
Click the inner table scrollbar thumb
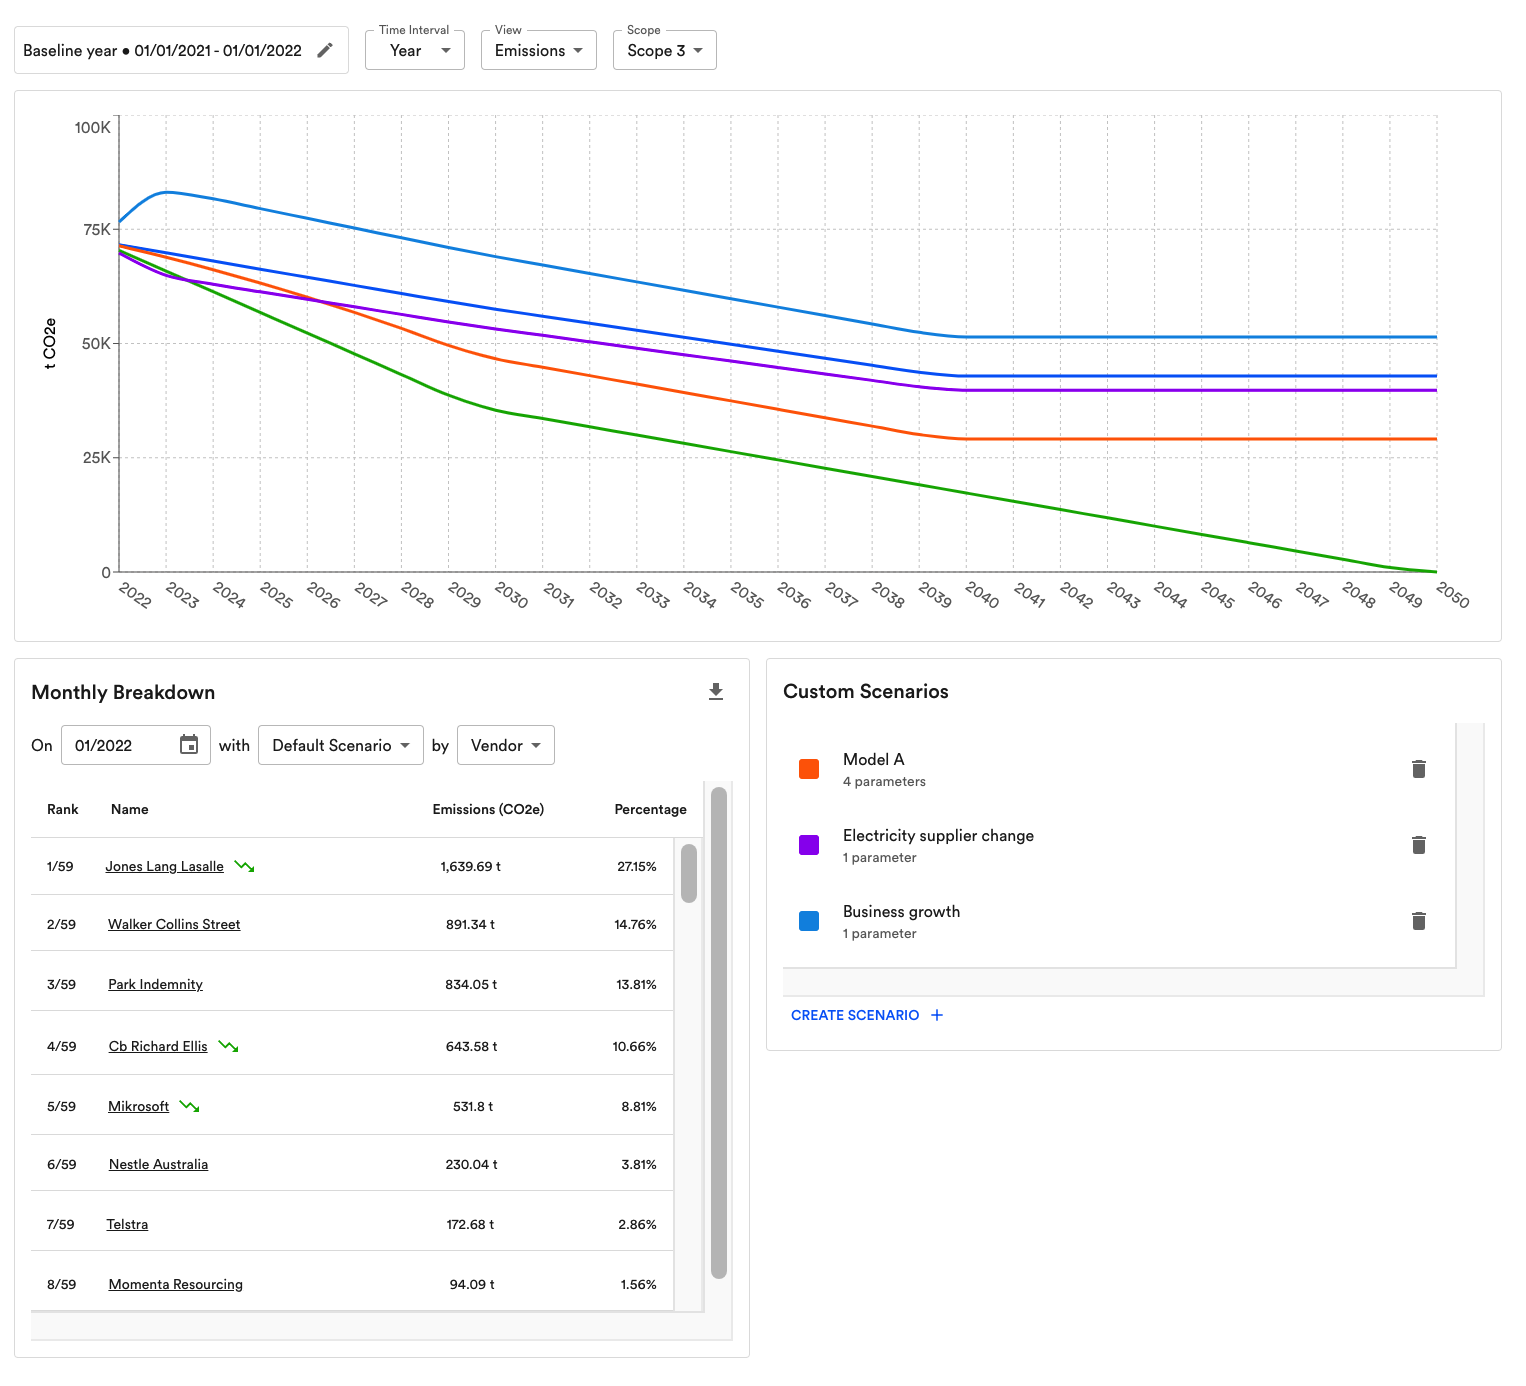[x=689, y=873]
